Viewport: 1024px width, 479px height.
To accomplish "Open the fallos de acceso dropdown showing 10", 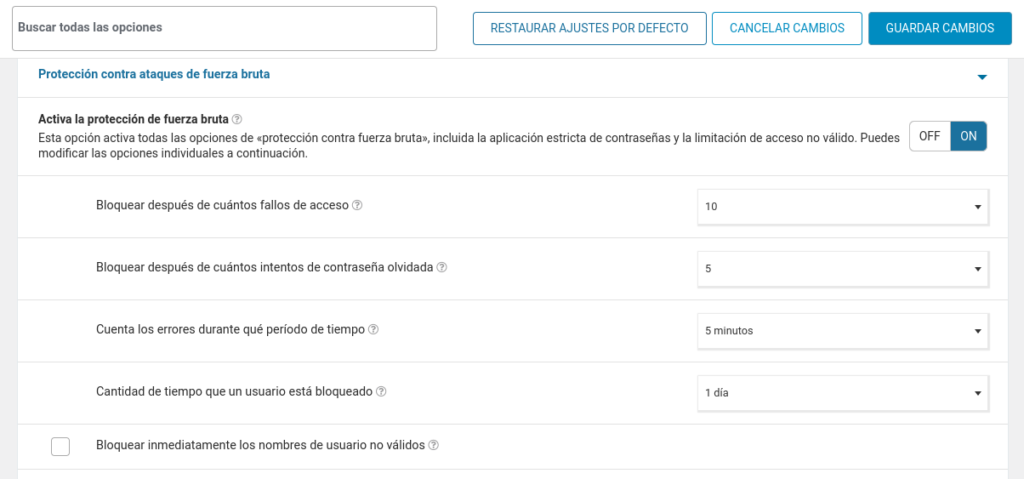I will 843,206.
